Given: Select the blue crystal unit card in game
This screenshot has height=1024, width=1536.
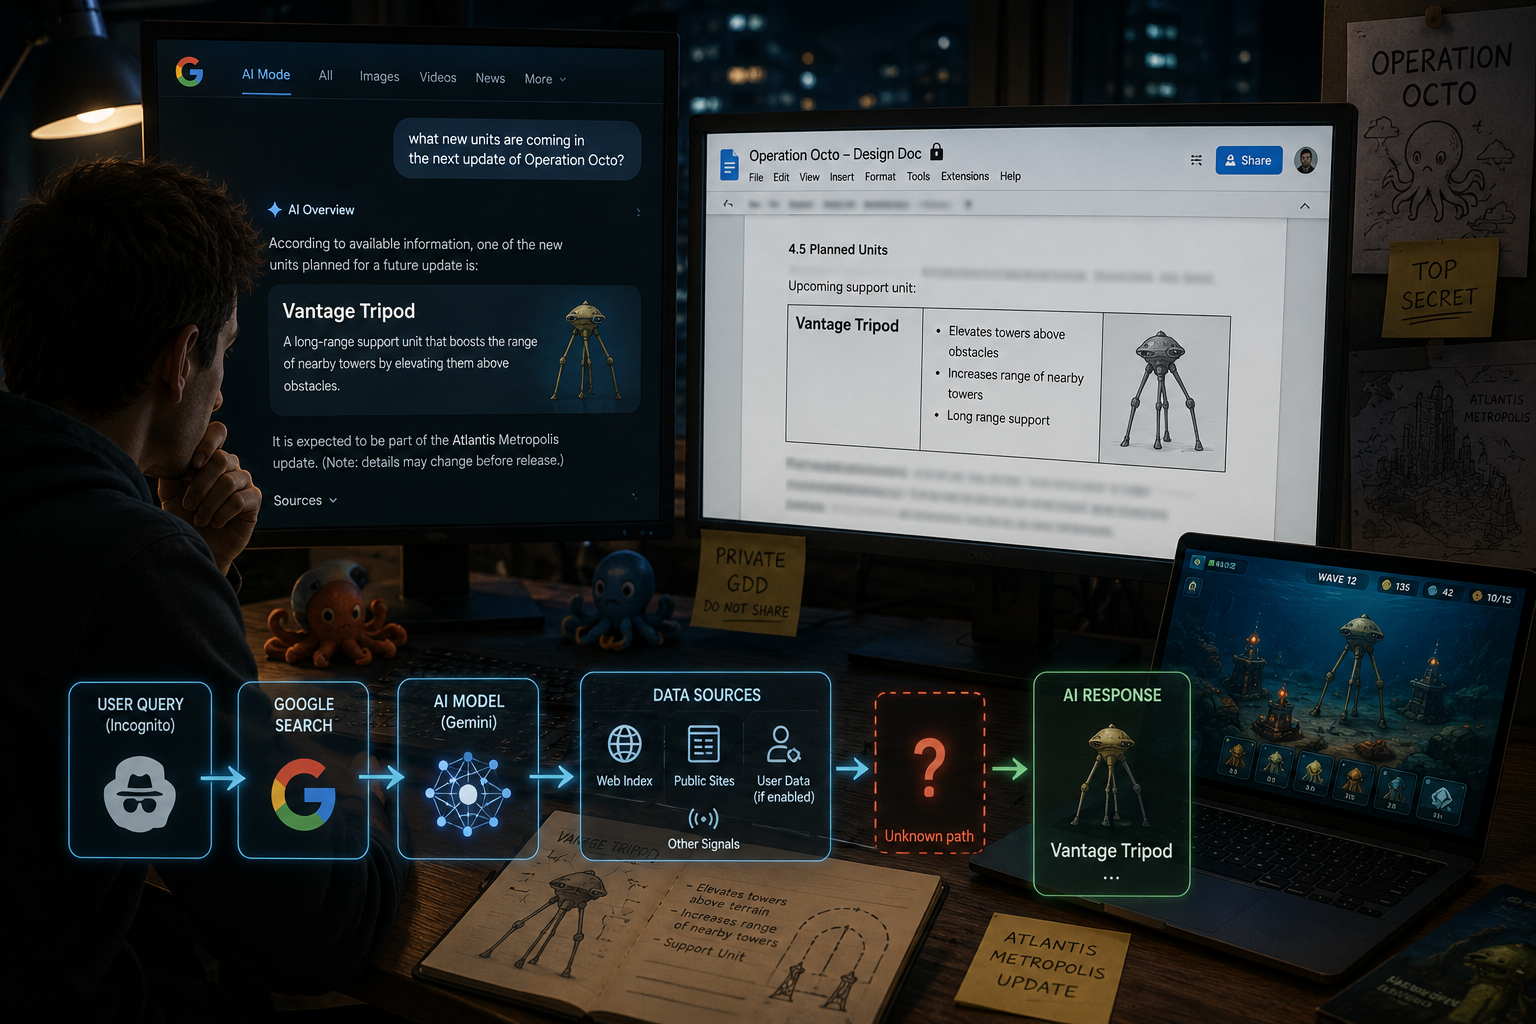Looking at the screenshot, I should click(1441, 799).
